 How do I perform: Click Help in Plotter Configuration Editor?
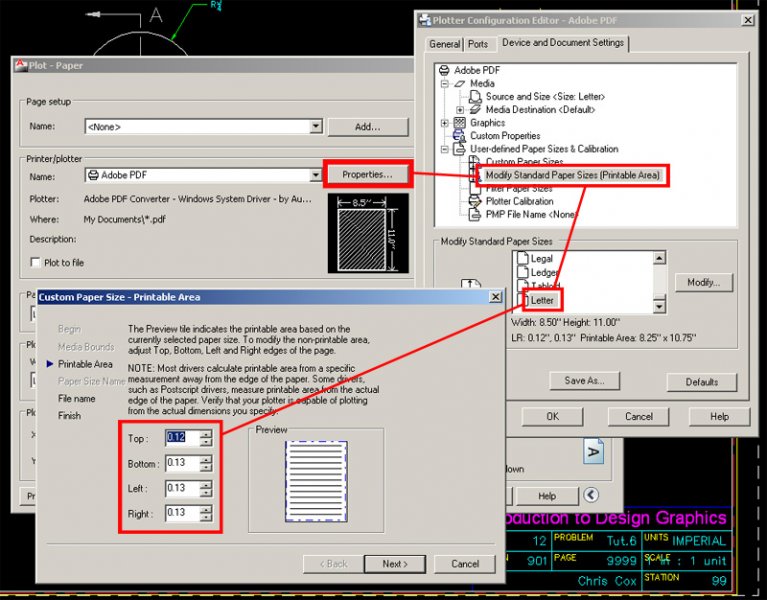tap(719, 416)
